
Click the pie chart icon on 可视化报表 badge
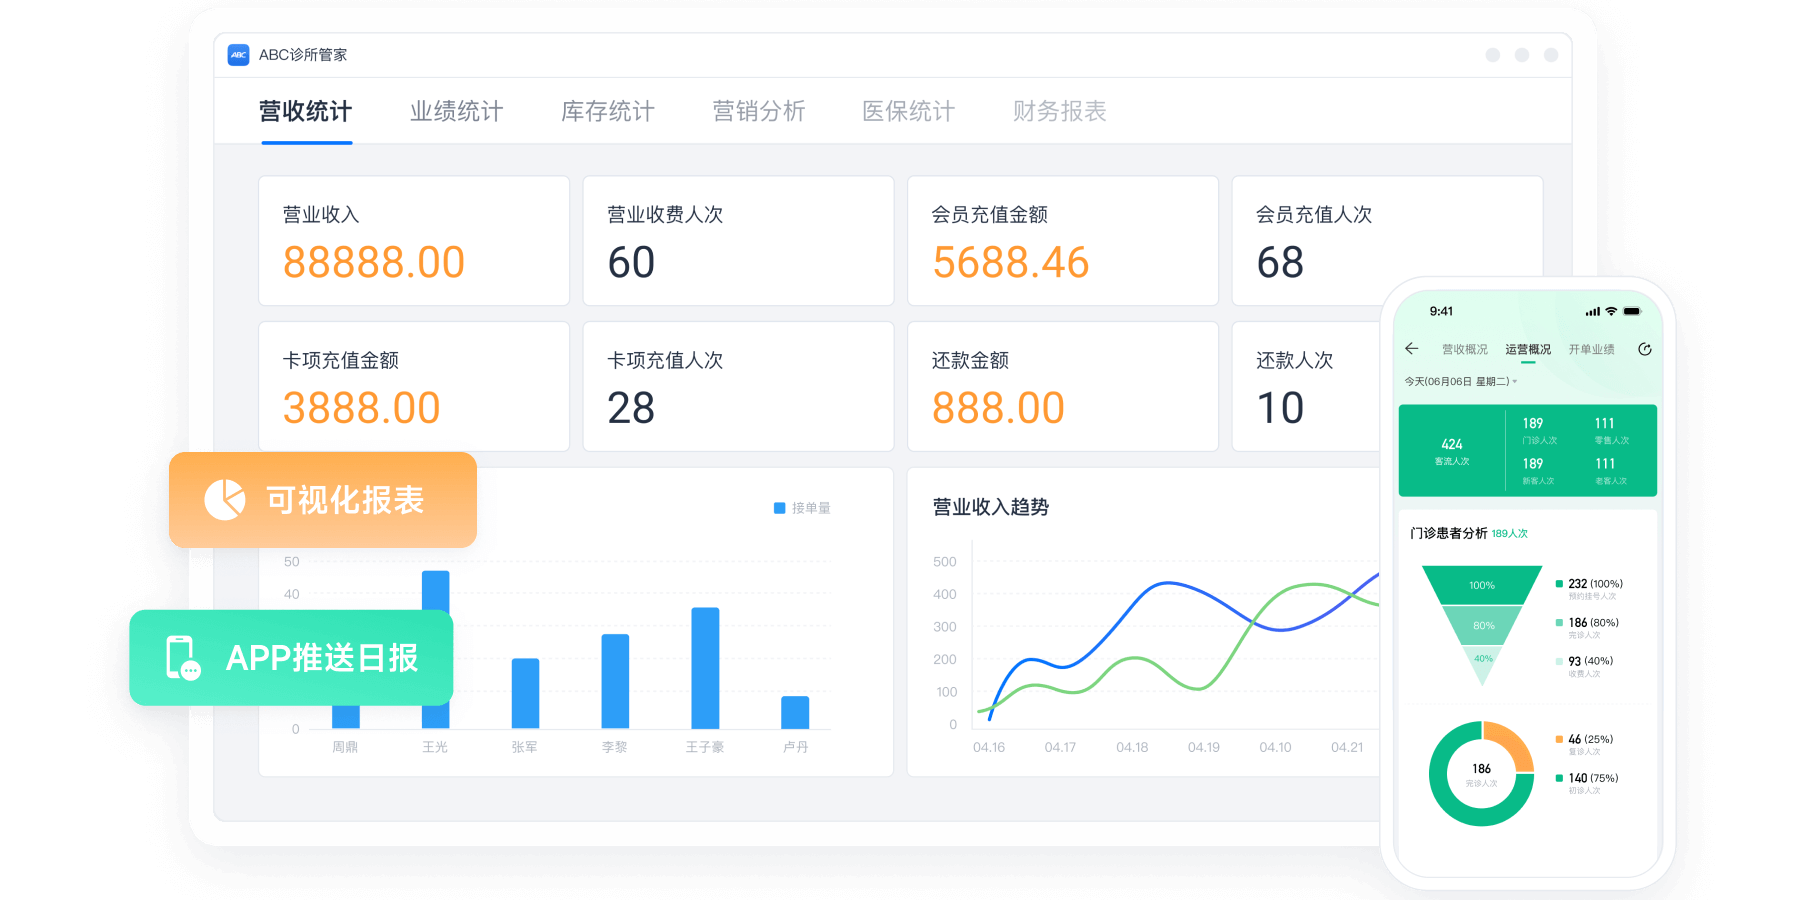pos(225,499)
